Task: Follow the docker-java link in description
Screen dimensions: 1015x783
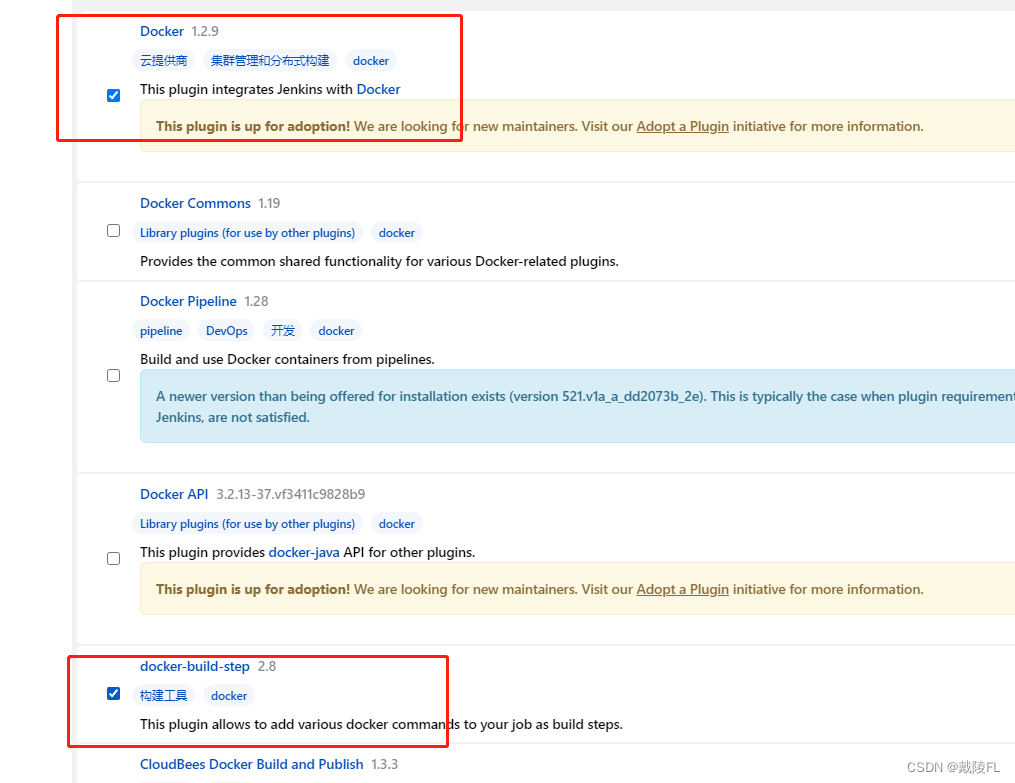Action: 304,553
